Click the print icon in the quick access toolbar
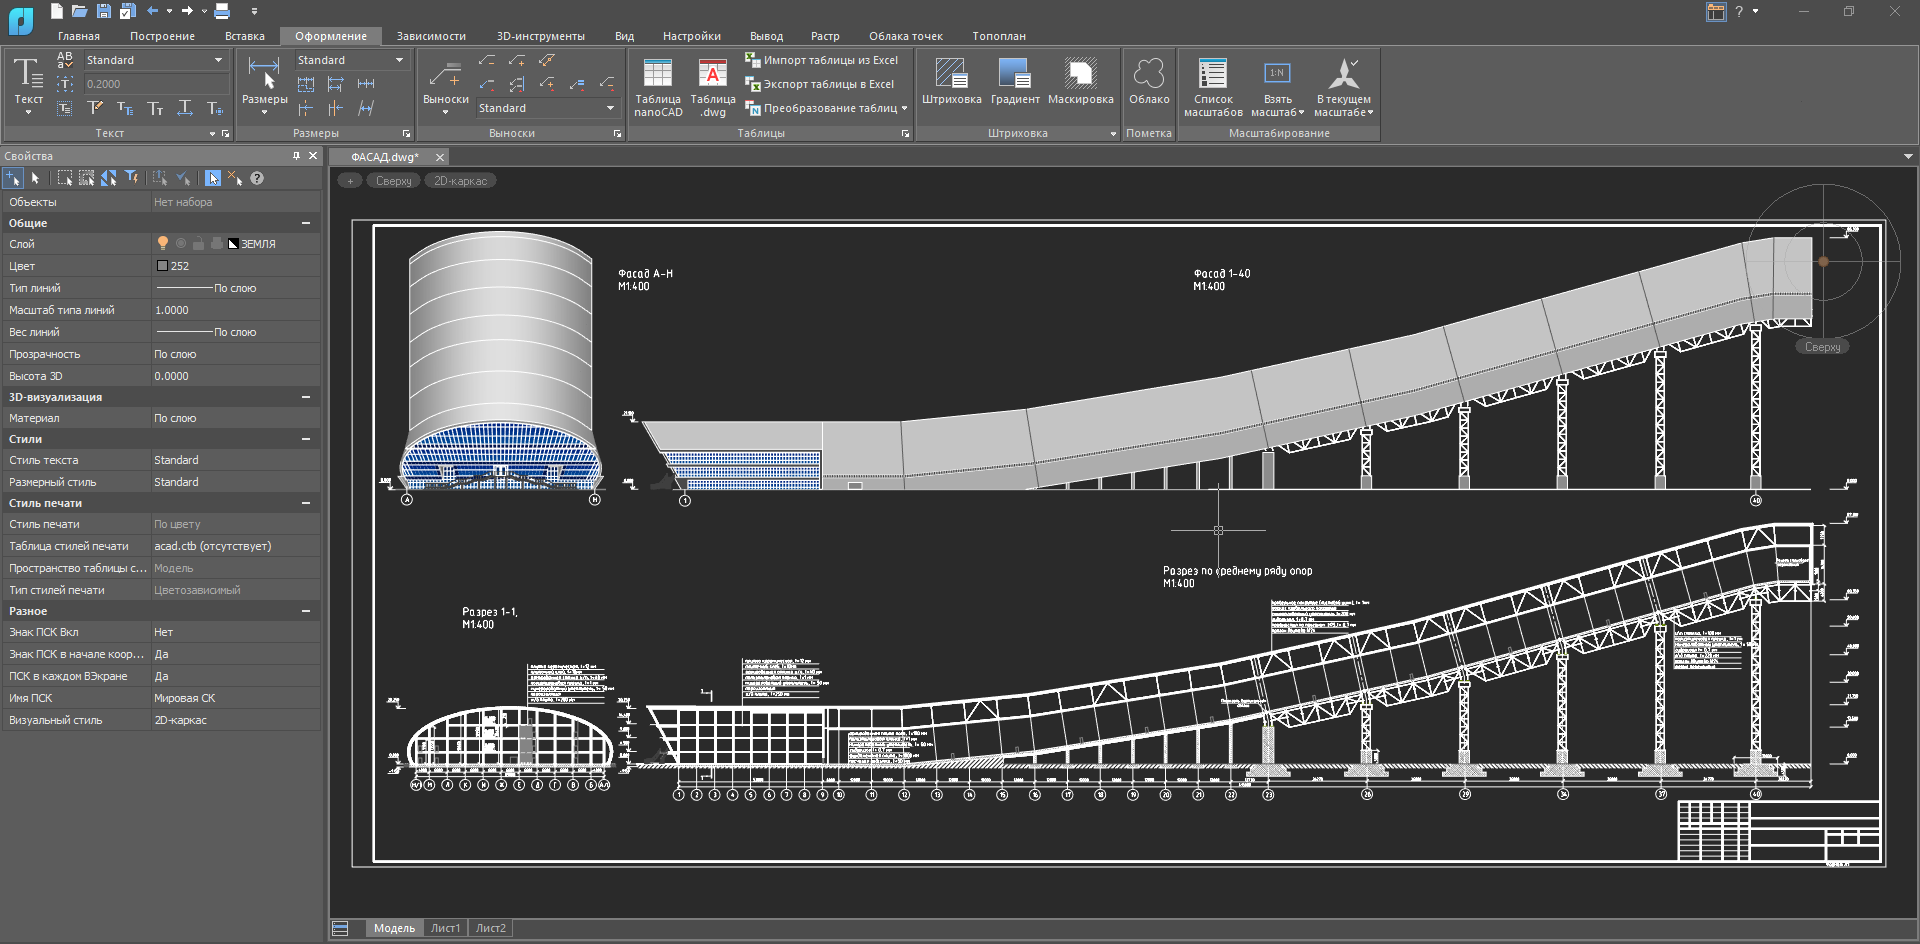The width and height of the screenshot is (1920, 944). pos(222,11)
